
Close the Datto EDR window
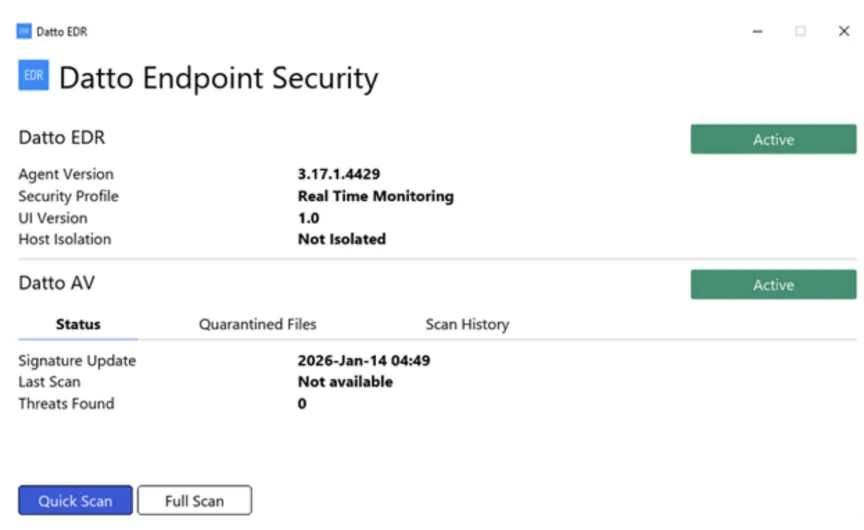coord(843,31)
